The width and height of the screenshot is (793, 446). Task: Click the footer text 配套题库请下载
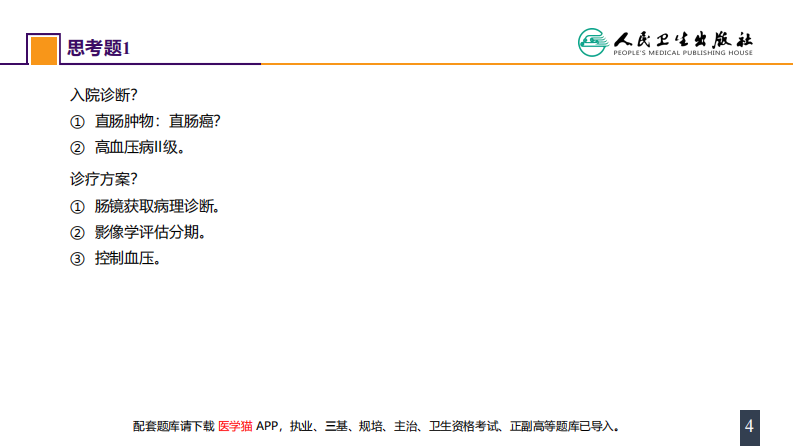click(x=173, y=426)
